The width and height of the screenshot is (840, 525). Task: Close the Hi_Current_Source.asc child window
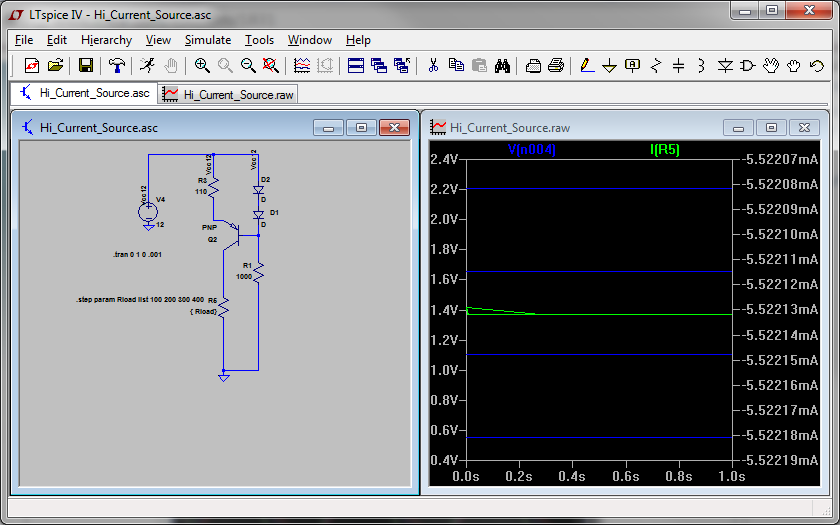point(394,128)
